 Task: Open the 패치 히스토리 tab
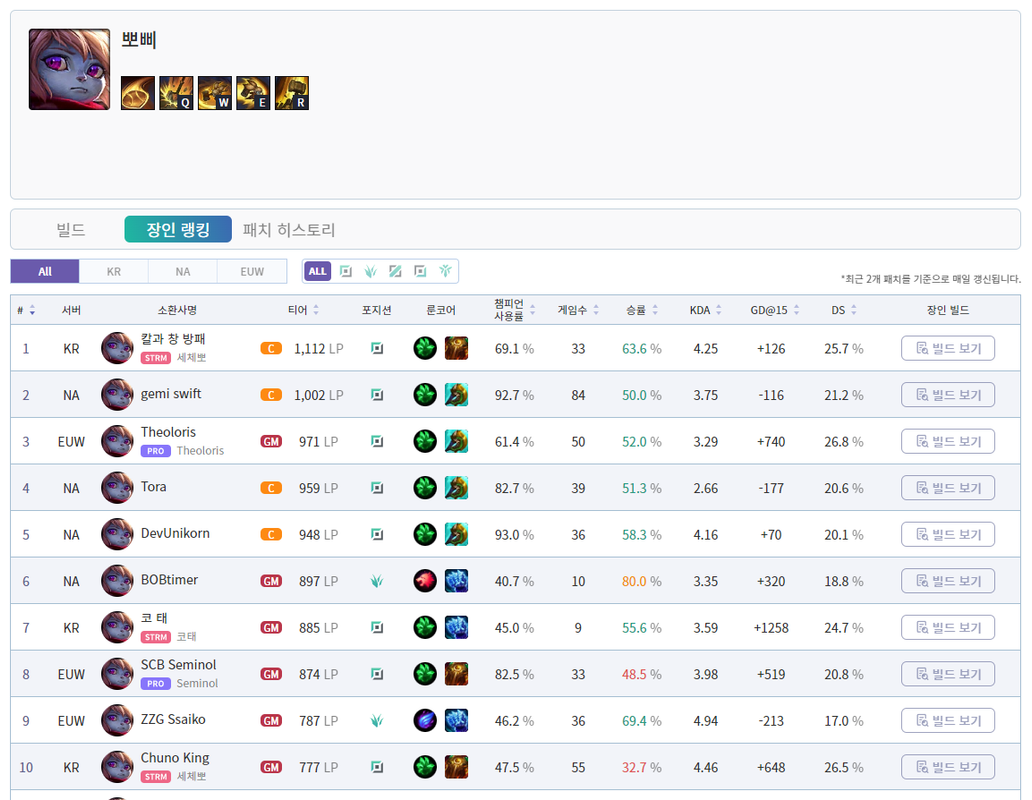pyautogui.click(x=289, y=230)
